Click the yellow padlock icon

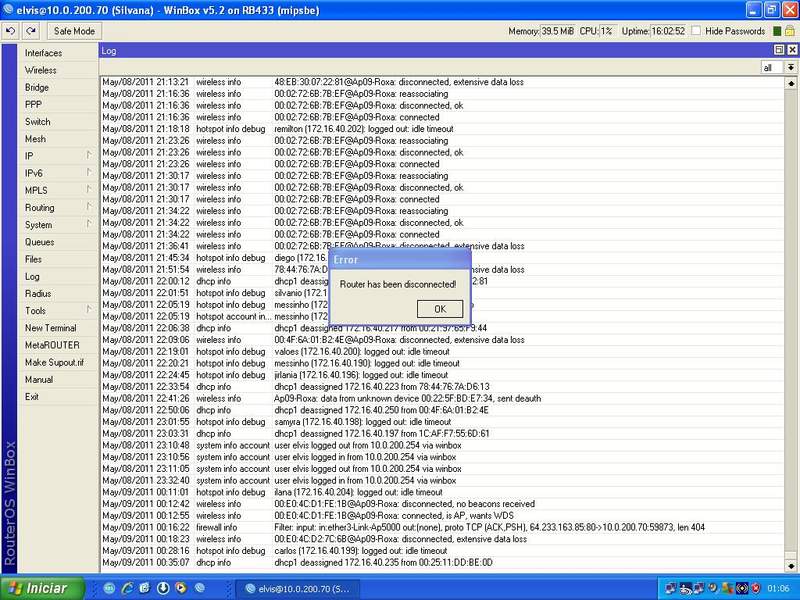(x=789, y=31)
